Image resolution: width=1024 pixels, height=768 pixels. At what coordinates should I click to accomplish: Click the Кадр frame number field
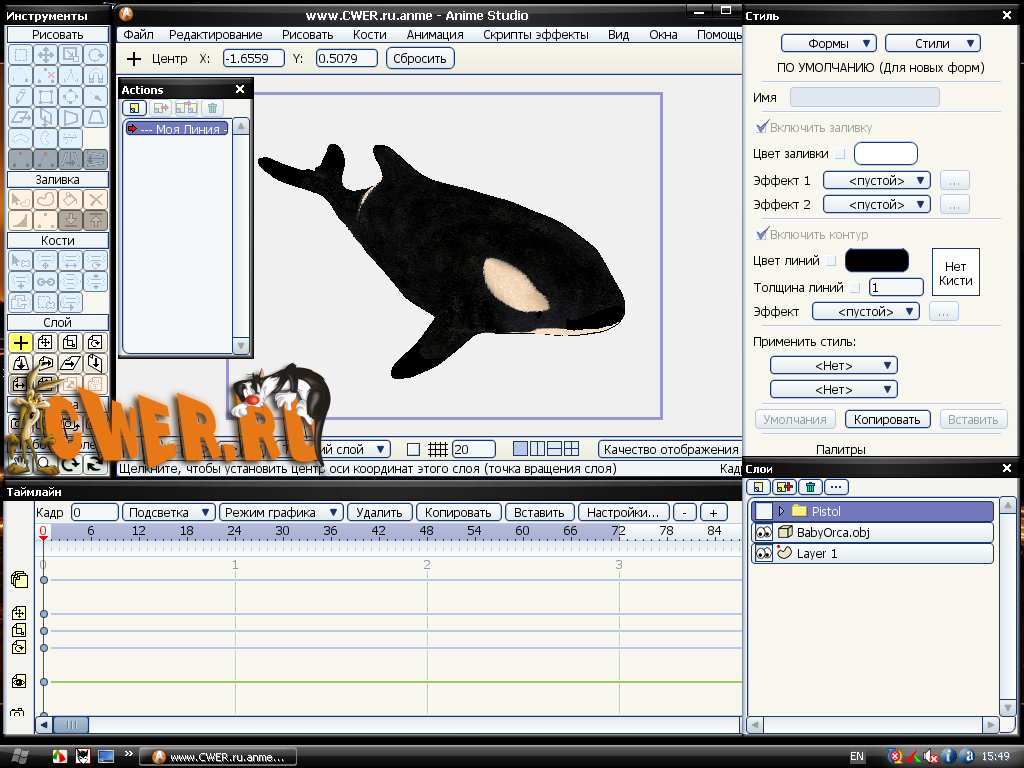click(94, 512)
